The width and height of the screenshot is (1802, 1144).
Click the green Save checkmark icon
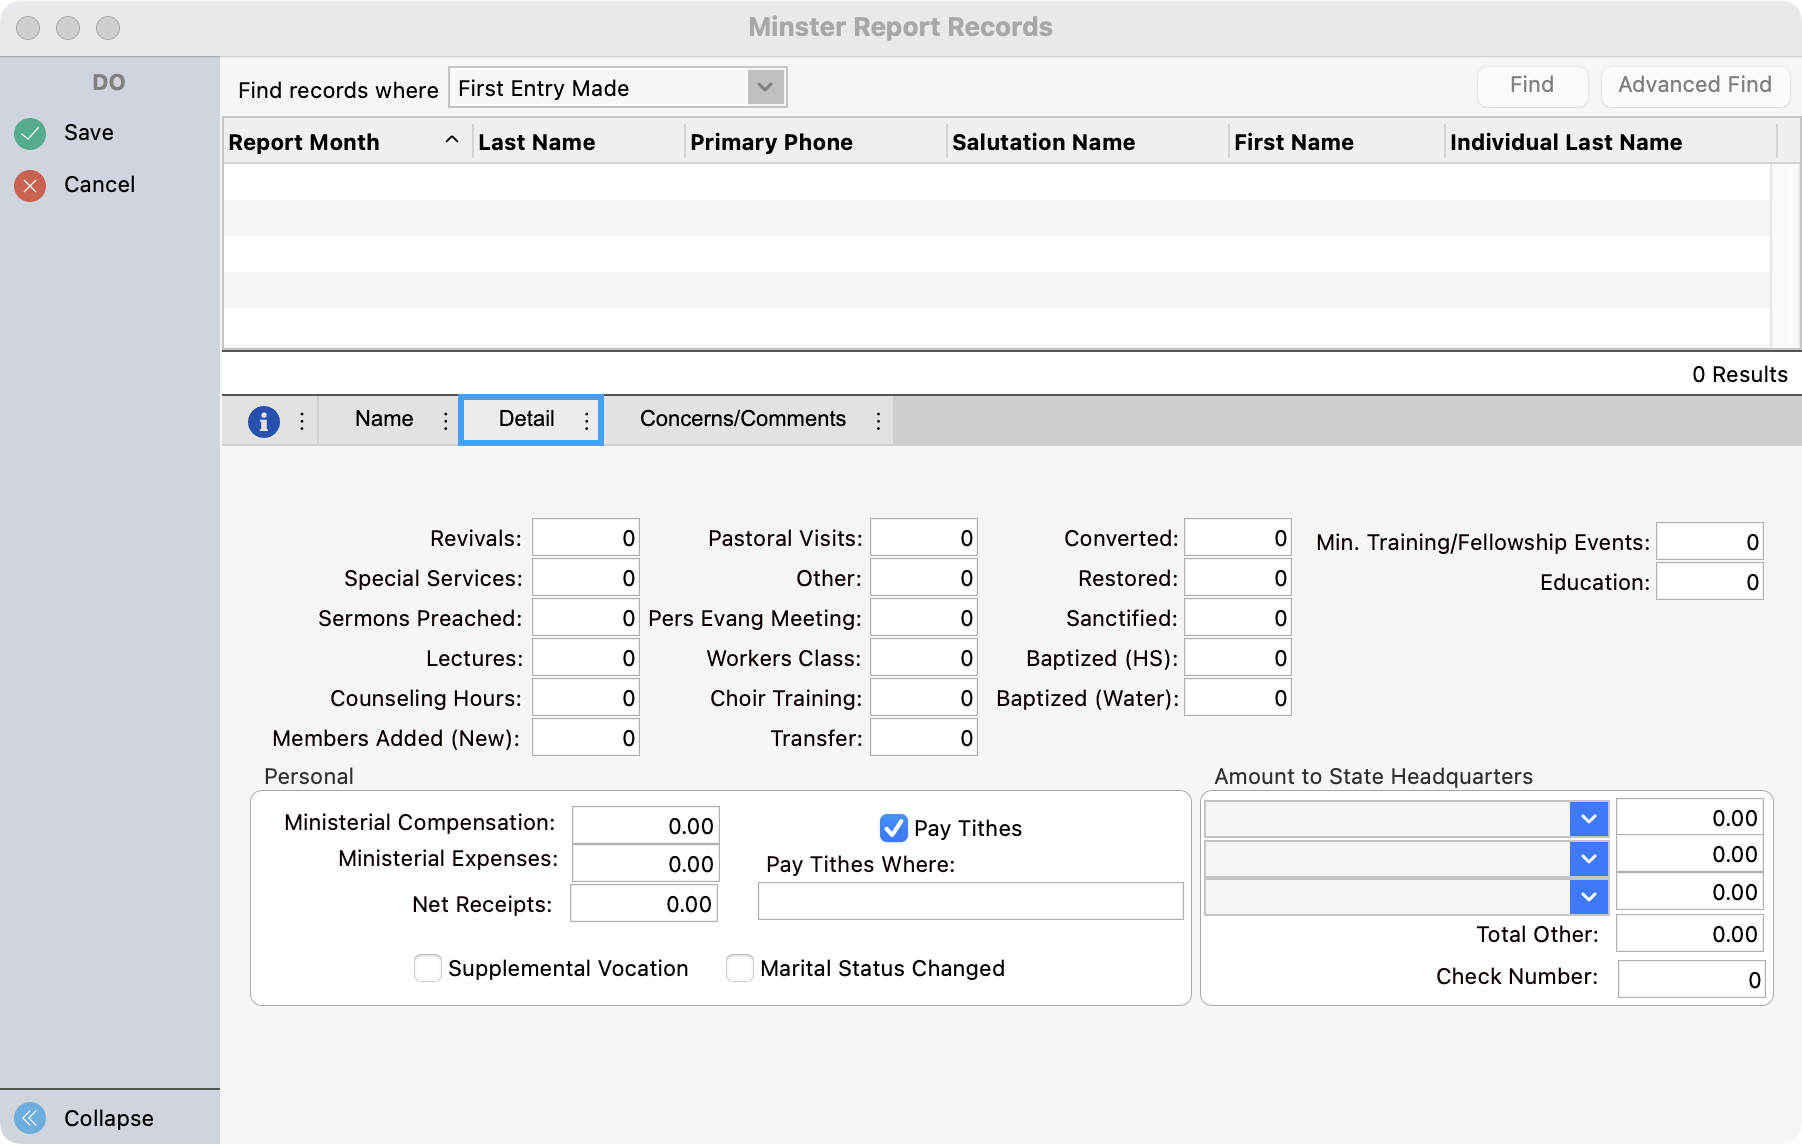click(30, 132)
